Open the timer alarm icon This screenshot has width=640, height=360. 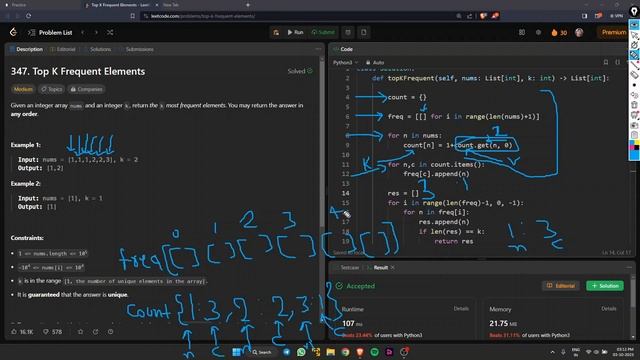348,32
